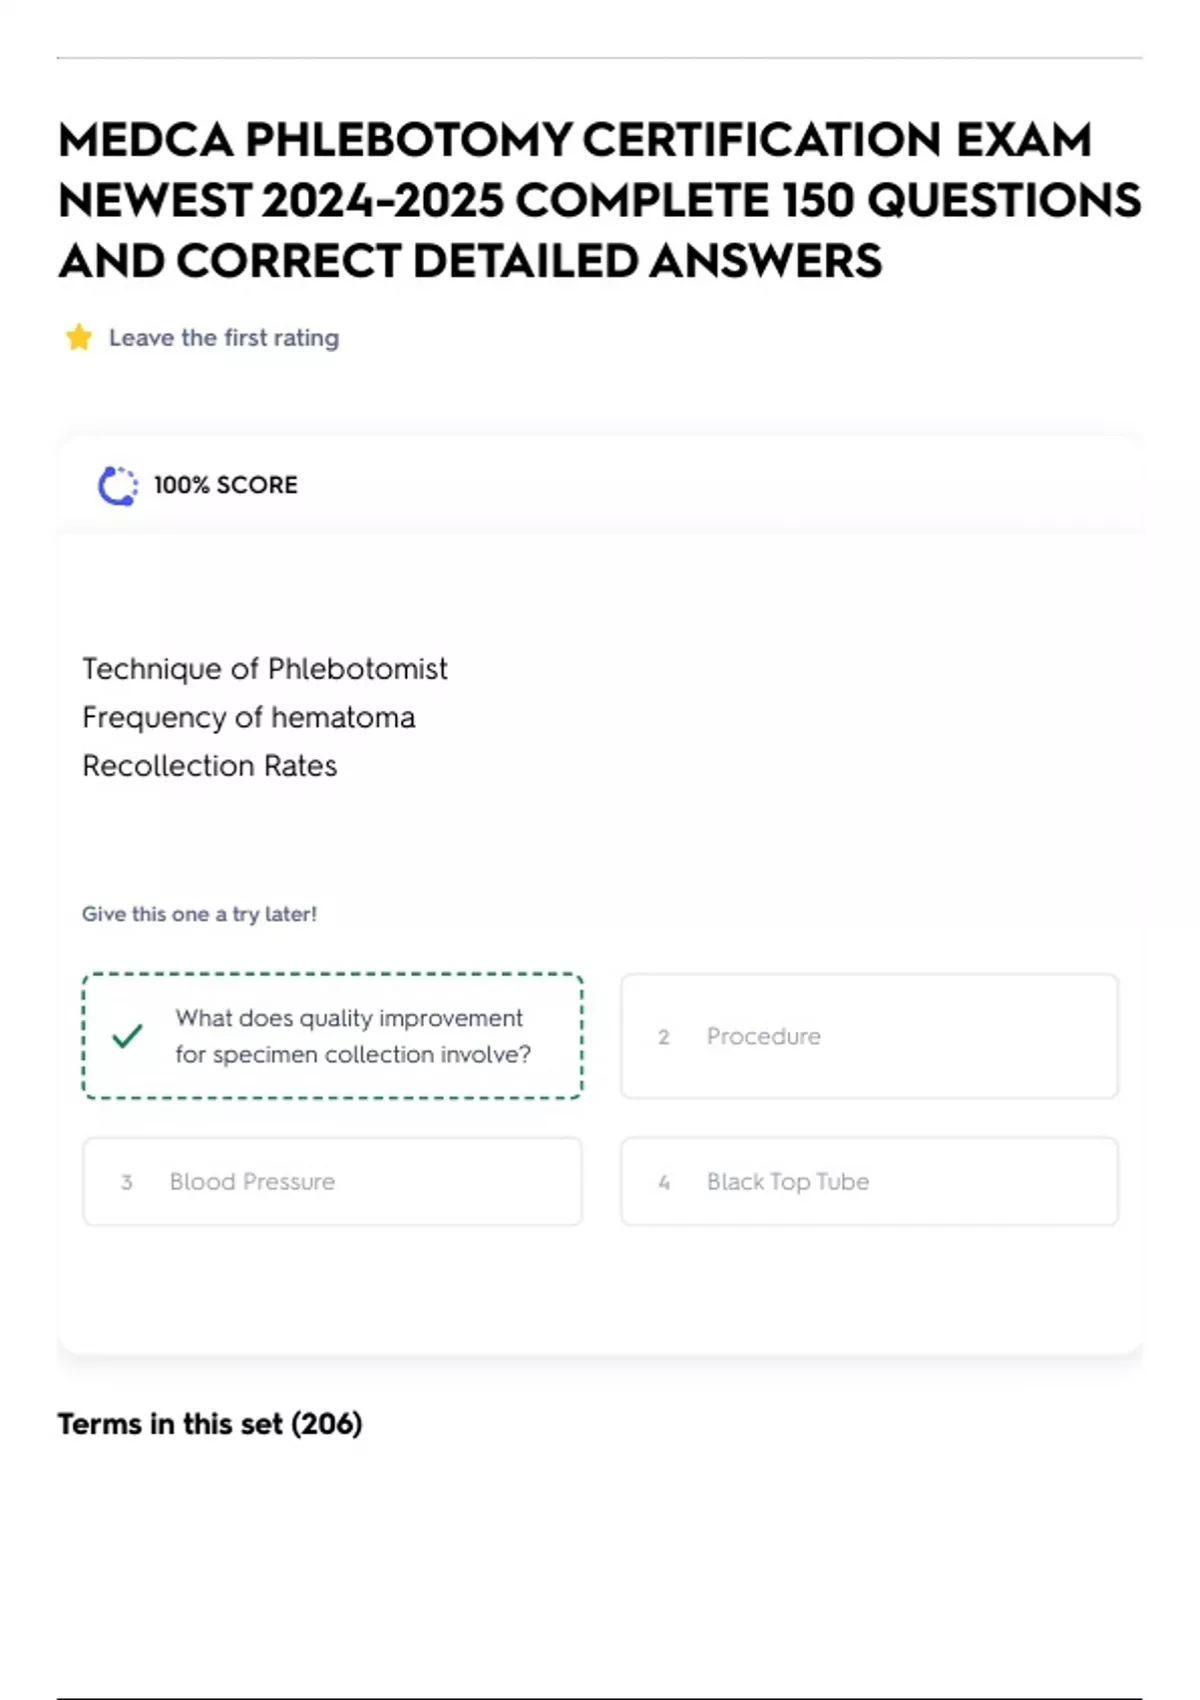Click the 'Recollection Rates' definition line
Image resolution: width=1200 pixels, height=1700 pixels.
(210, 766)
